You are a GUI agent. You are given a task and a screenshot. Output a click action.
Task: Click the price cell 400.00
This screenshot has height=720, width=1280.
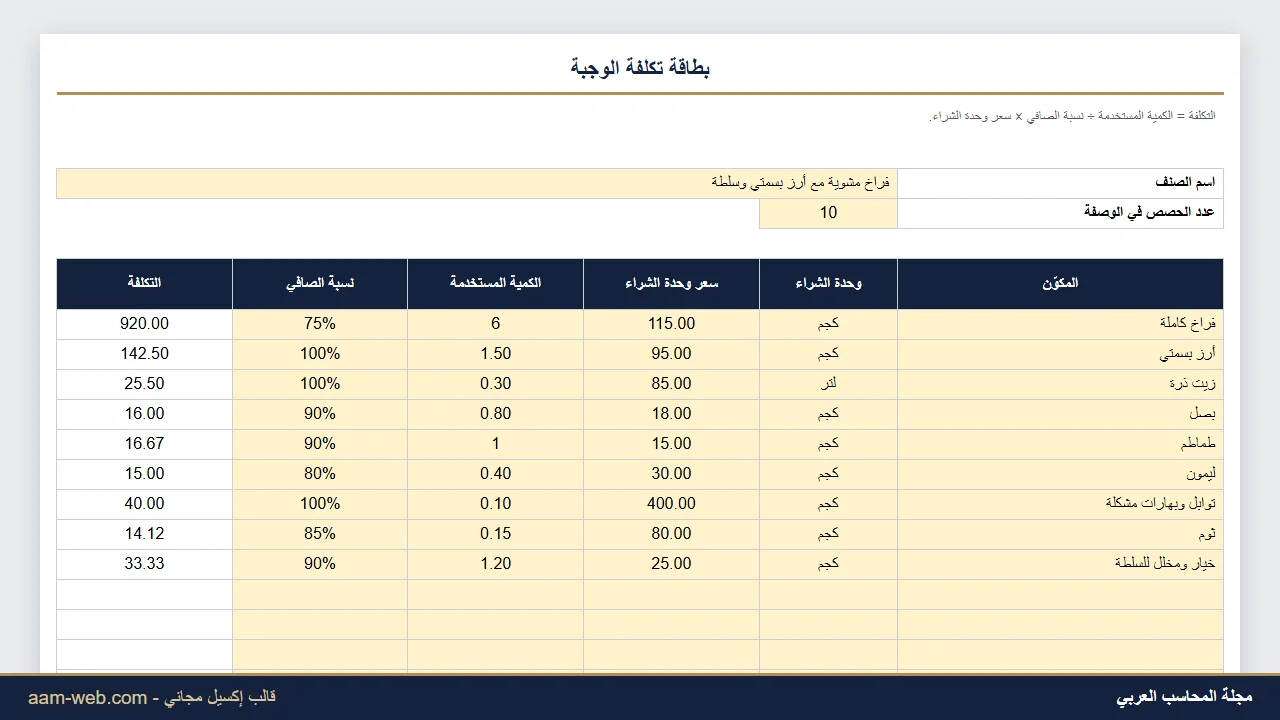[x=672, y=504]
